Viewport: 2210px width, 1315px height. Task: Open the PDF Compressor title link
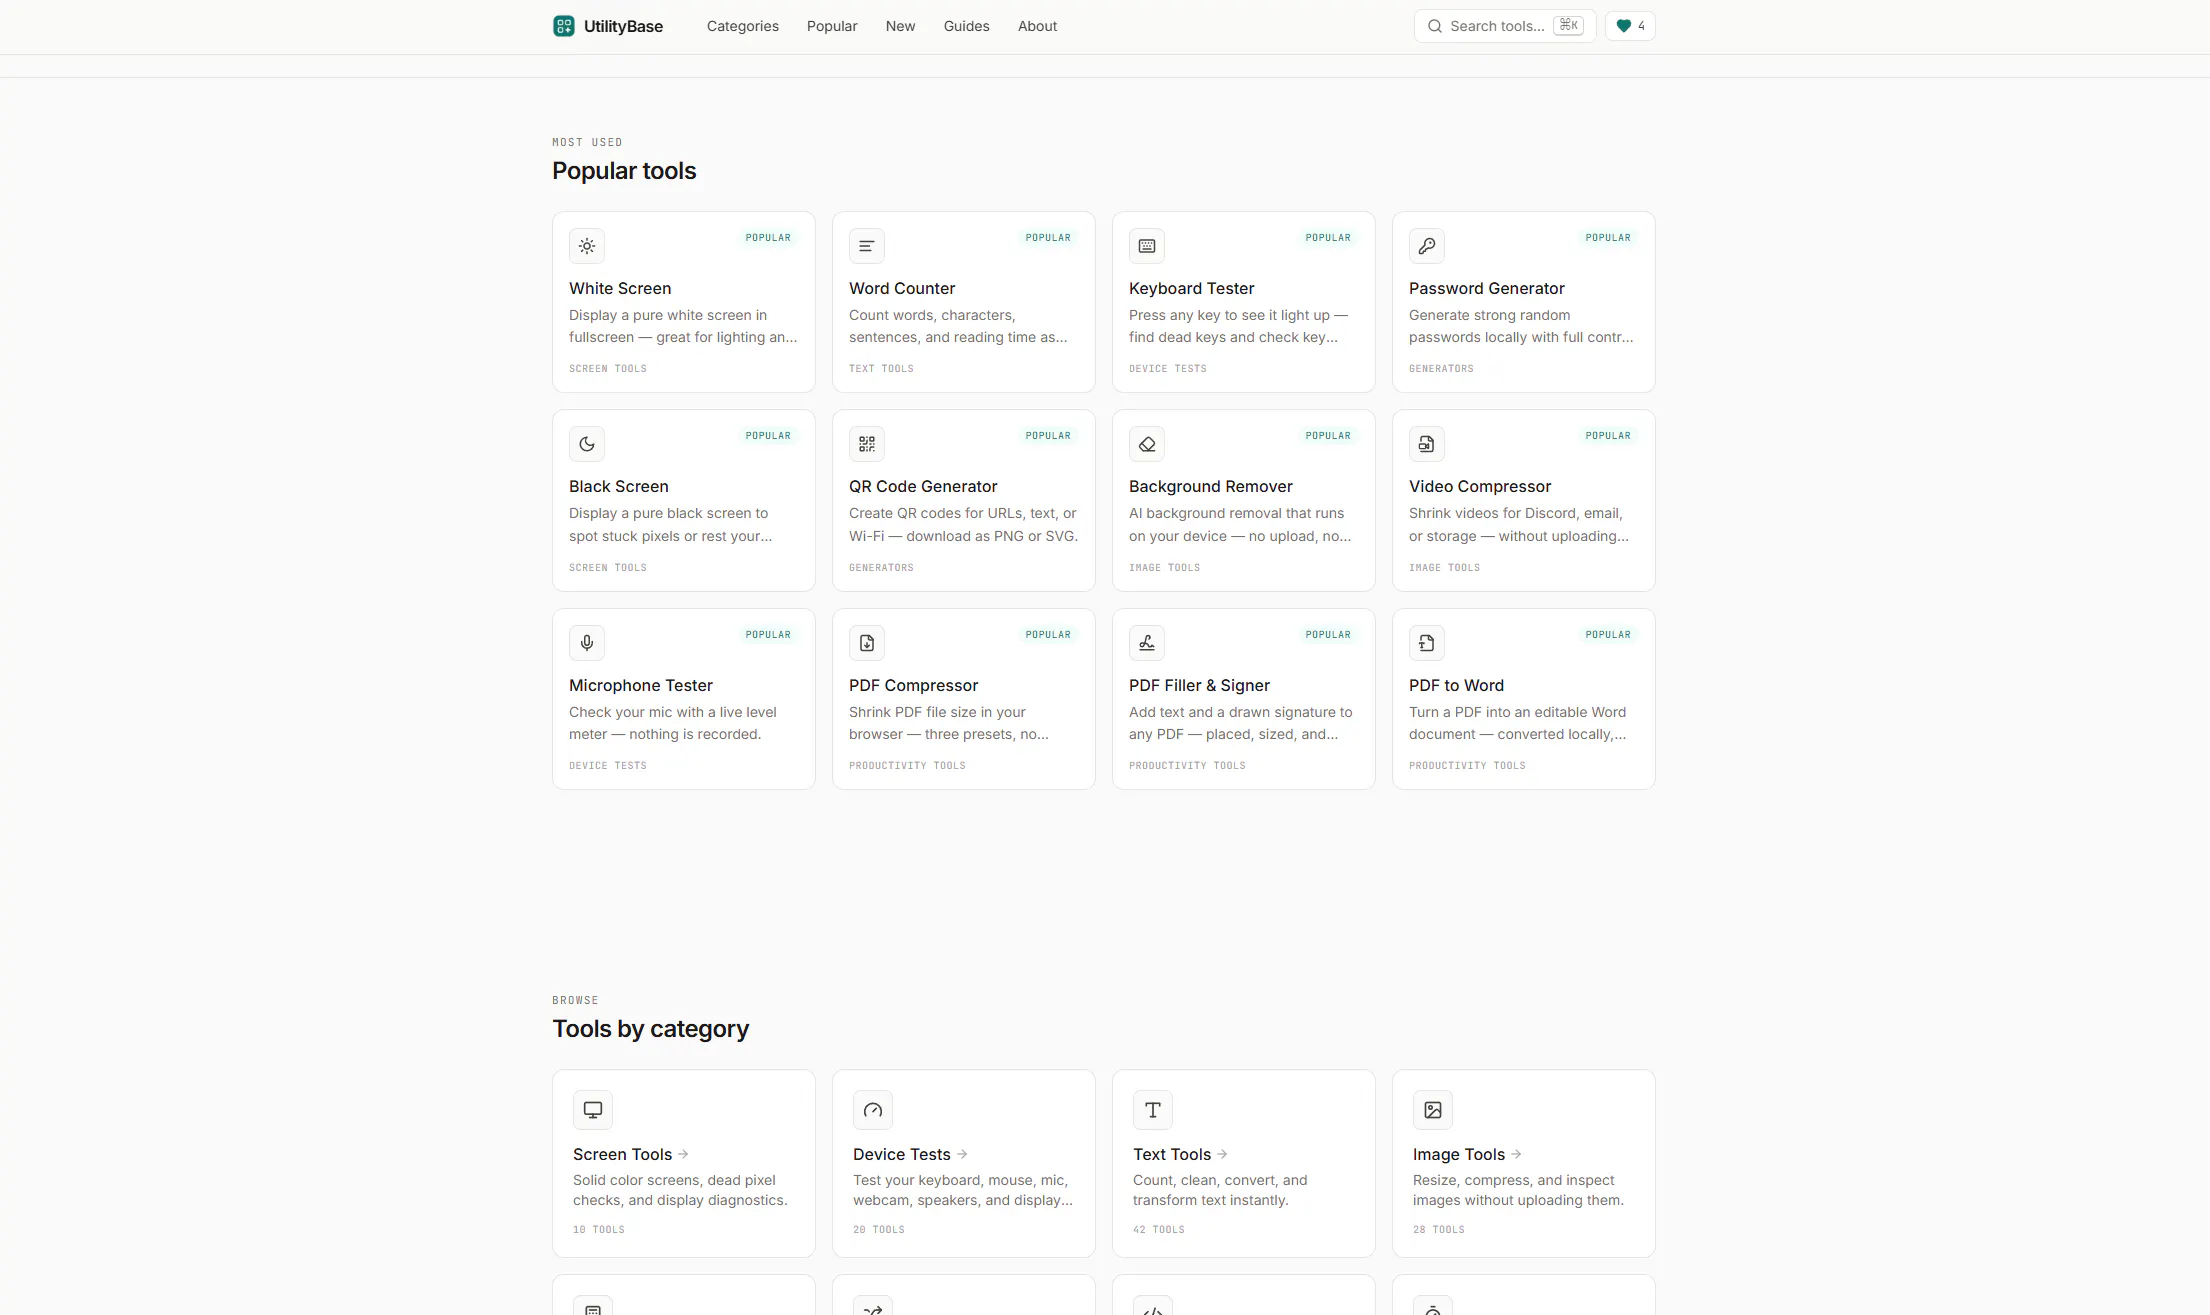pyautogui.click(x=913, y=685)
